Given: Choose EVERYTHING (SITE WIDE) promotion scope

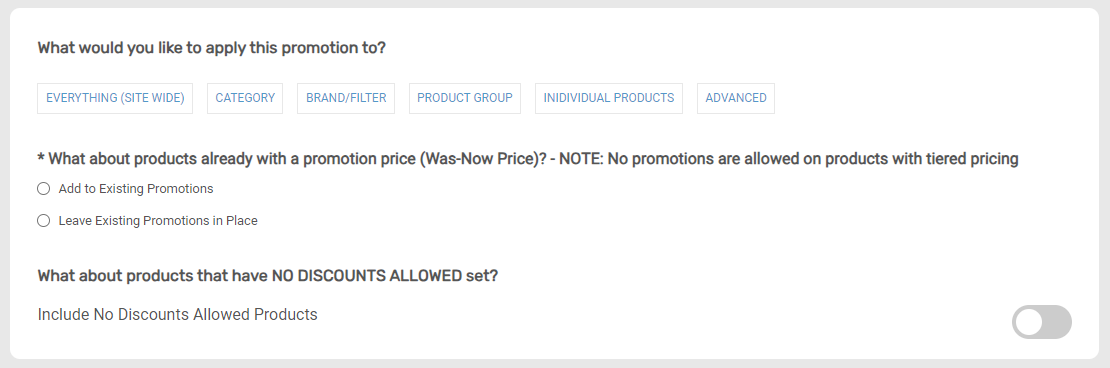Looking at the screenshot, I should (x=115, y=98).
